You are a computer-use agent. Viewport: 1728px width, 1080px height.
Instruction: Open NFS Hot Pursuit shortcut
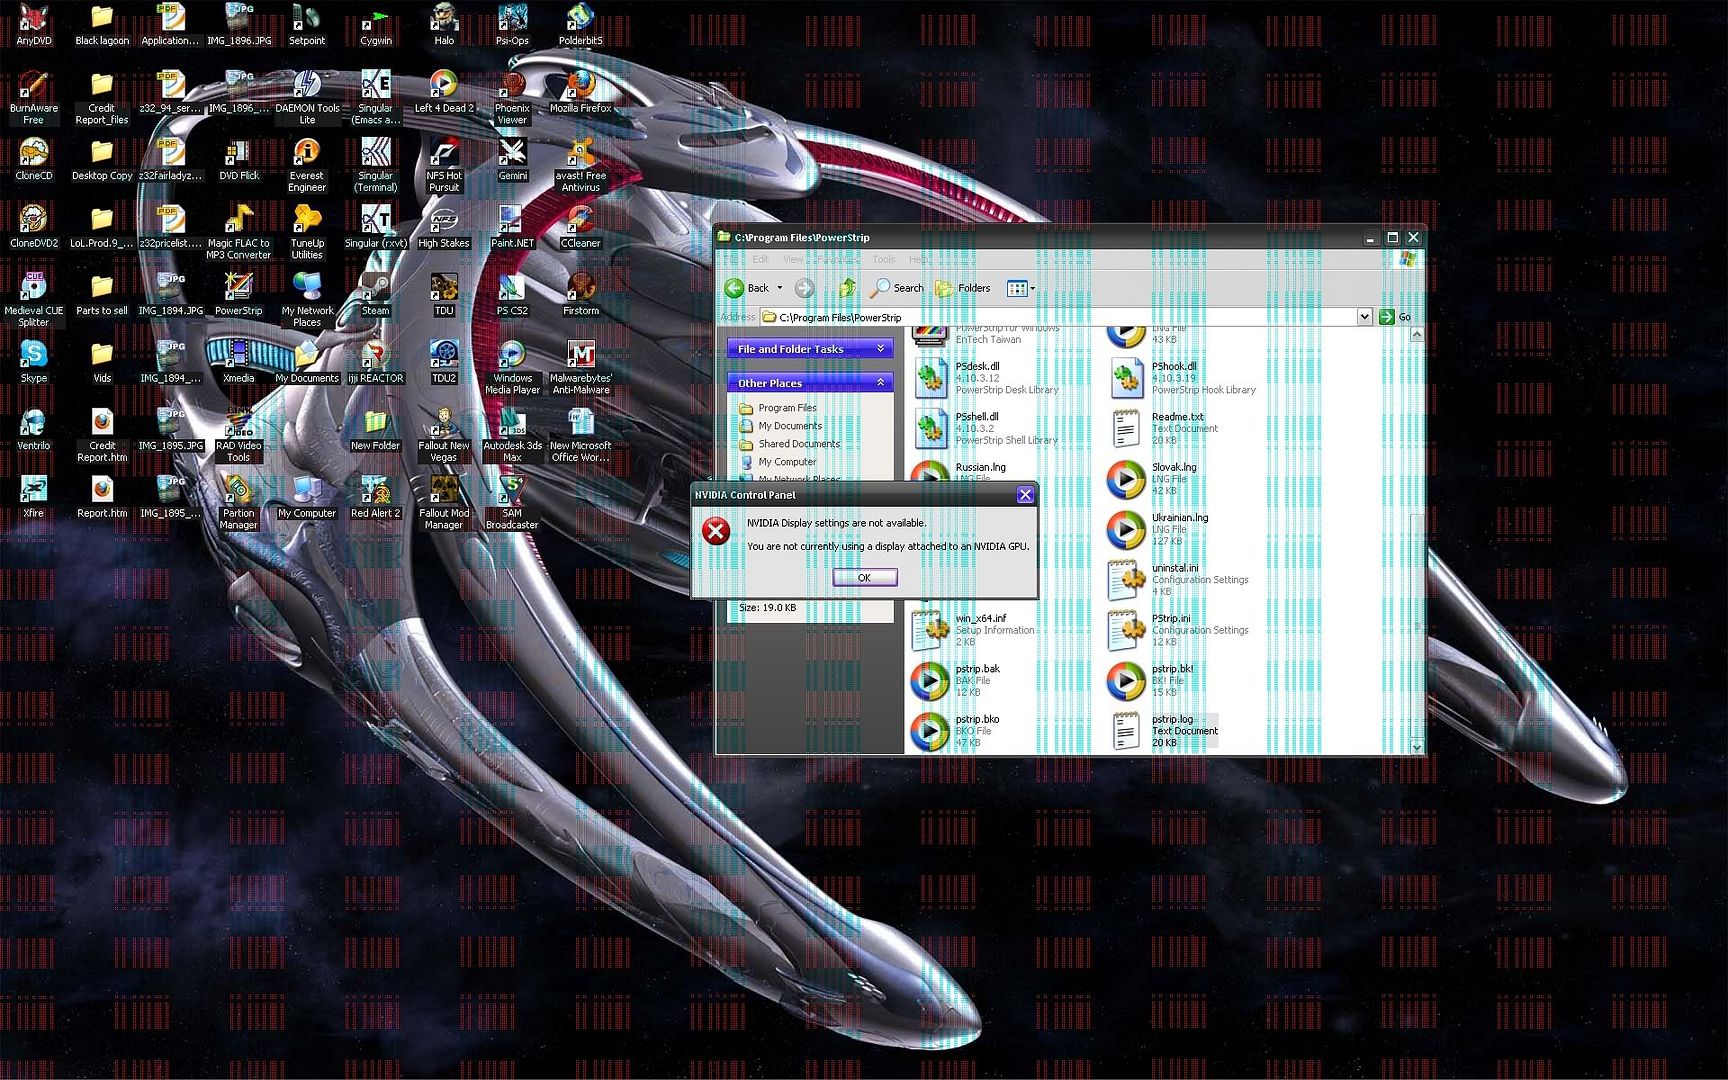444,165
